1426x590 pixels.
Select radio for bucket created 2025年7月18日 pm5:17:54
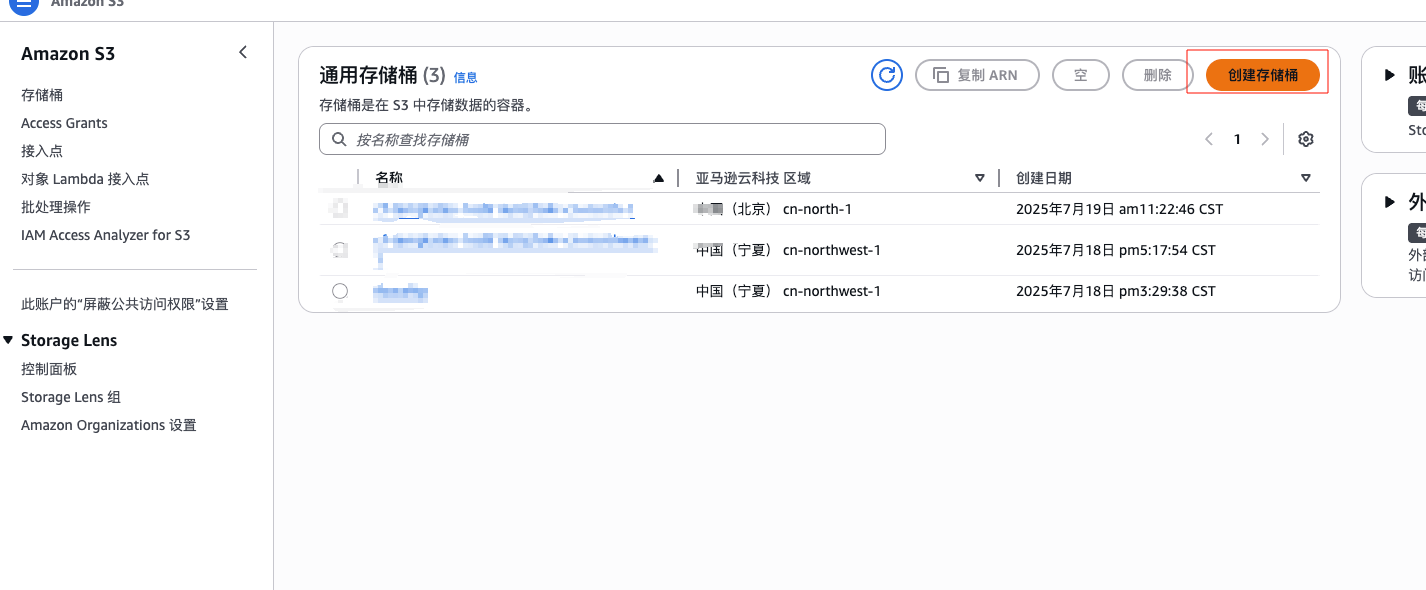340,249
